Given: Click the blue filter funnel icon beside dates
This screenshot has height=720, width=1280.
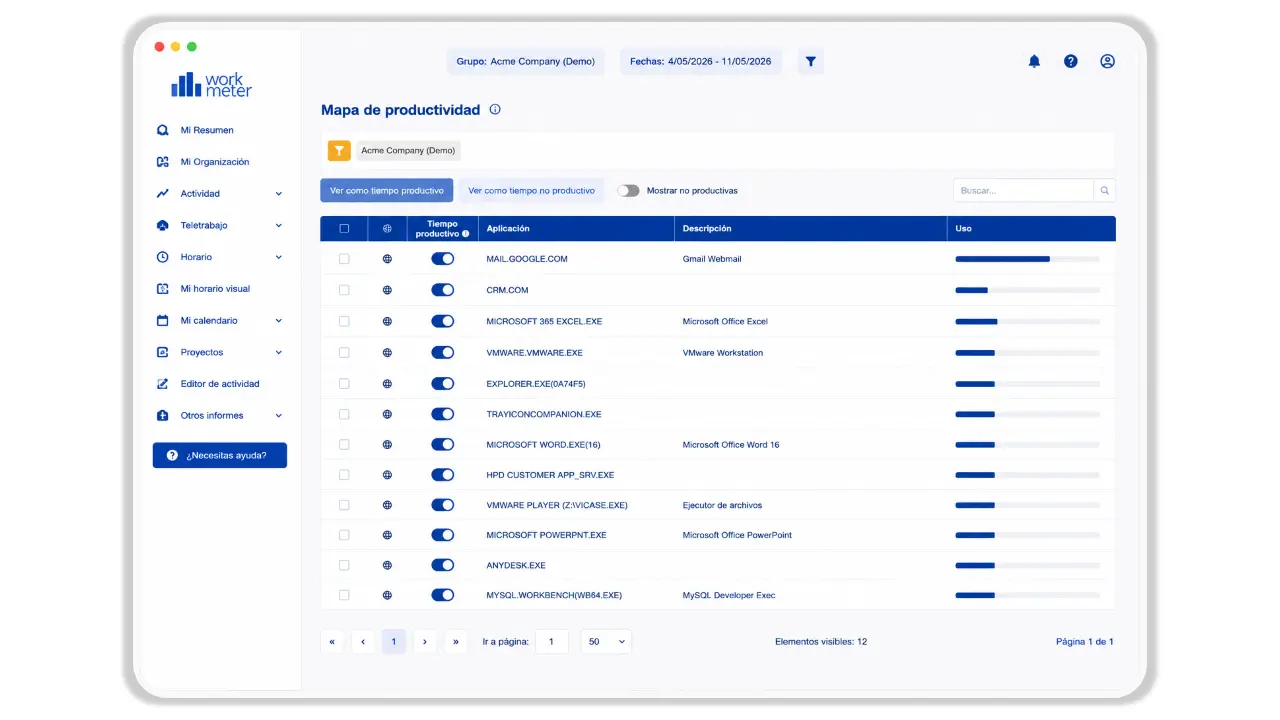Looking at the screenshot, I should pyautogui.click(x=811, y=61).
